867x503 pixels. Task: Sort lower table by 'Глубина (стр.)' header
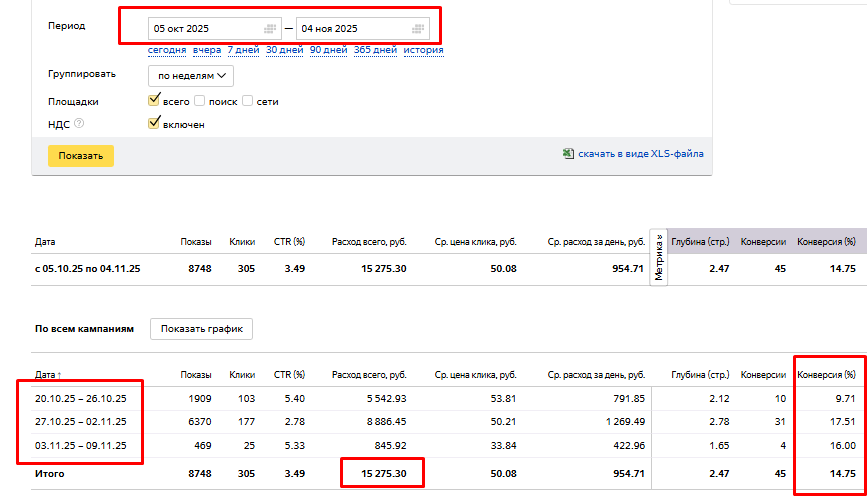point(700,375)
